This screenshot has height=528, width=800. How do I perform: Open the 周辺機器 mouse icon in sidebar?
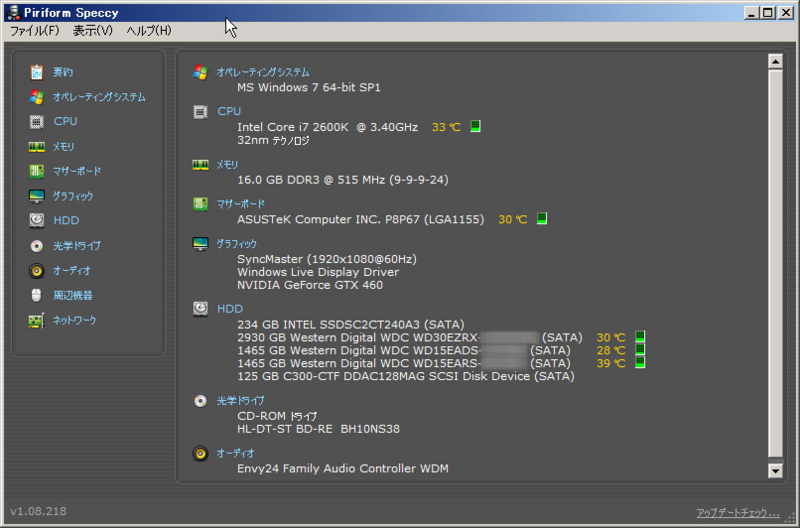(36, 295)
